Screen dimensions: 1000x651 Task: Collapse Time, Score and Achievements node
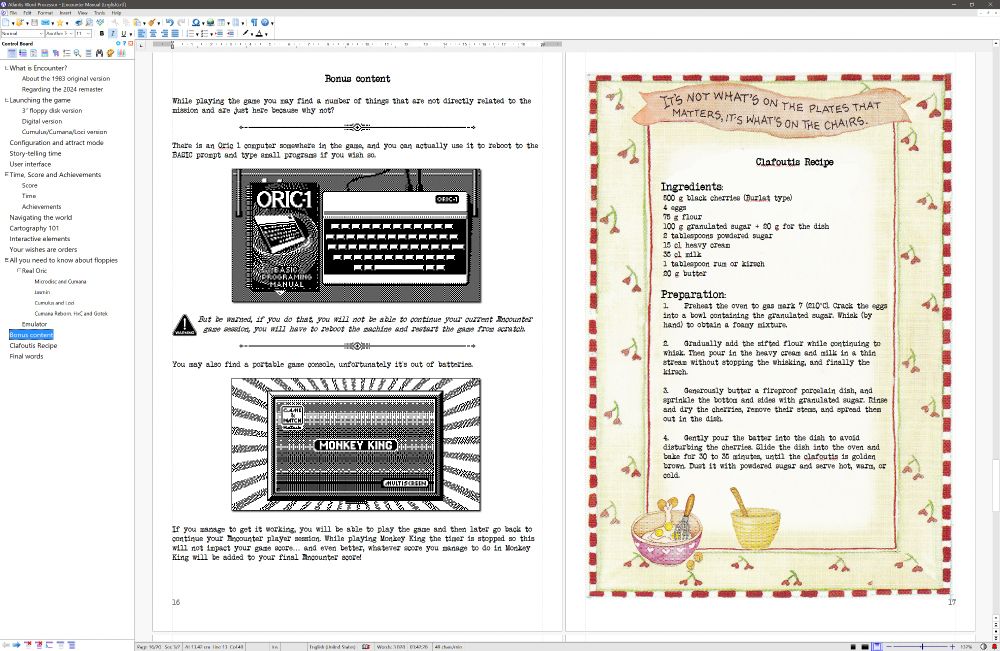6,174
